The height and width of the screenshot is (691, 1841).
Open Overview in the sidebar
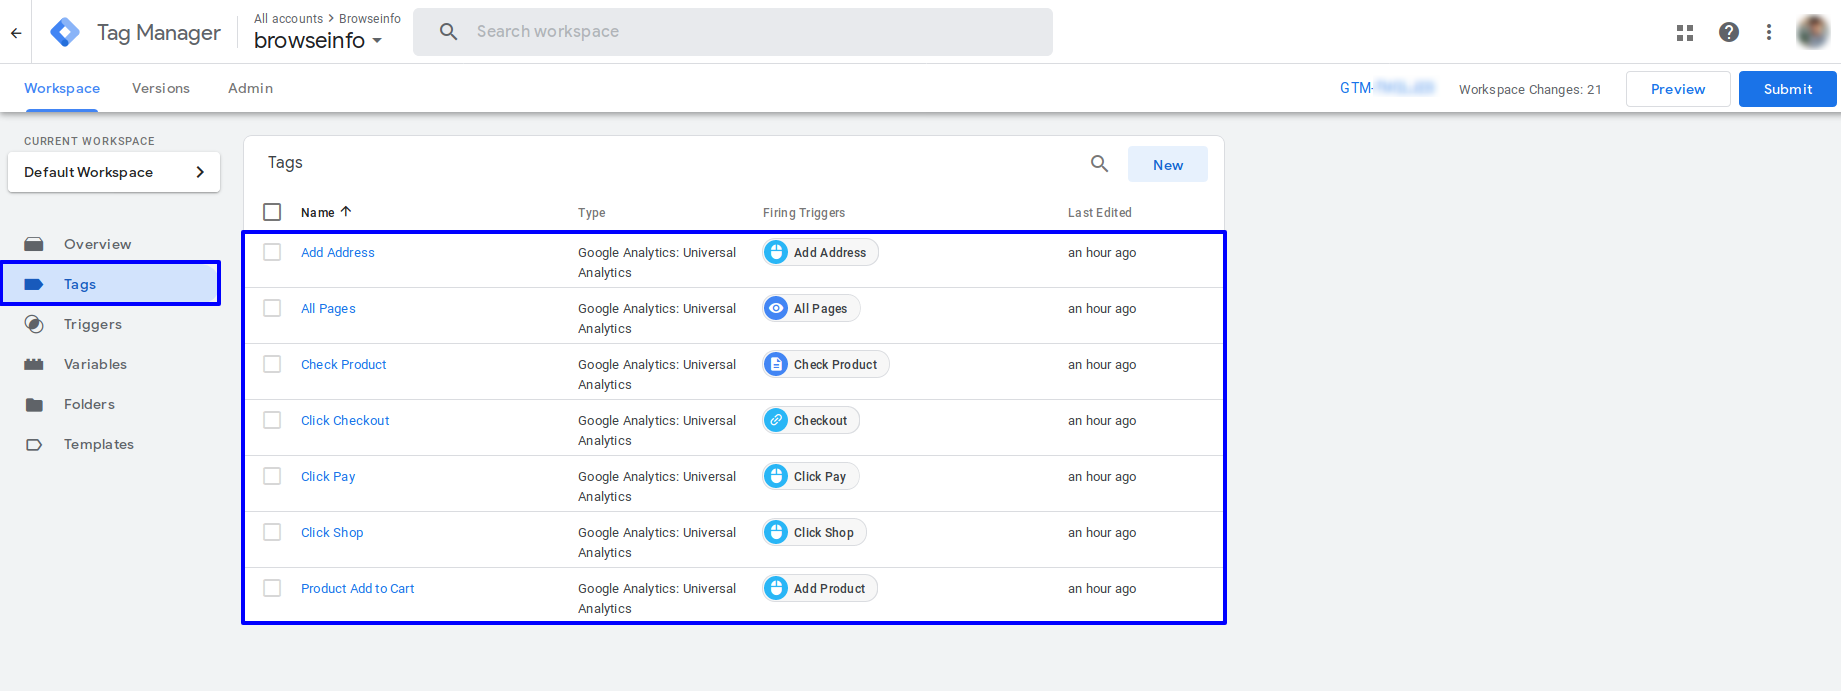click(x=97, y=244)
